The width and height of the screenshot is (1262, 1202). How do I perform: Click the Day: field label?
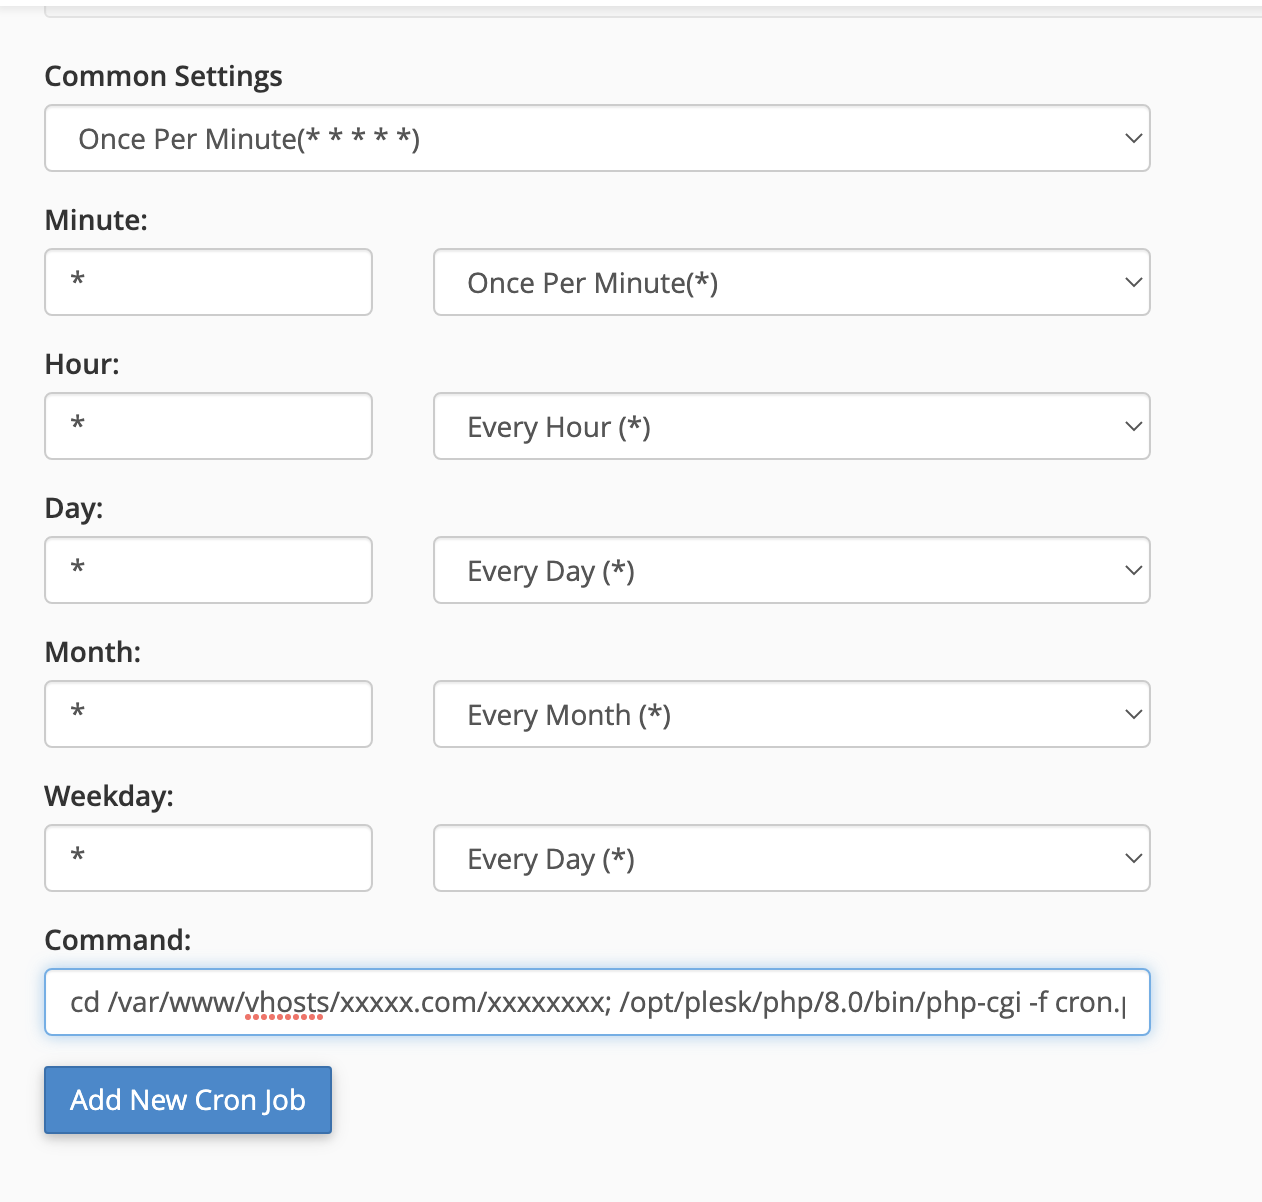(x=74, y=508)
